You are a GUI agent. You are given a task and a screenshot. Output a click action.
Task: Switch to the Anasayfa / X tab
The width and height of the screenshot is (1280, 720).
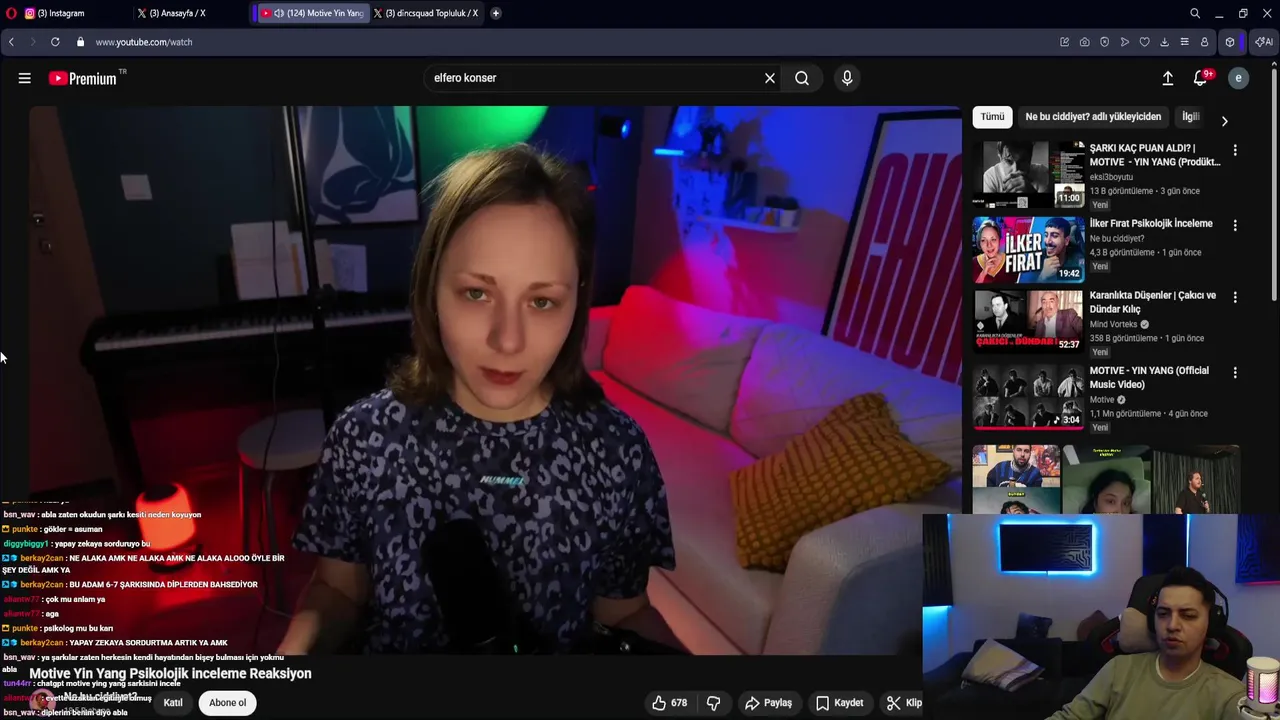[190, 13]
